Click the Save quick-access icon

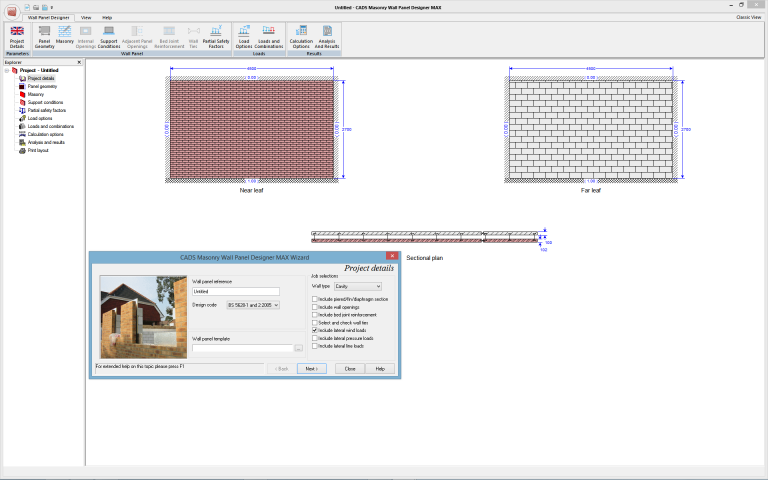point(45,7)
